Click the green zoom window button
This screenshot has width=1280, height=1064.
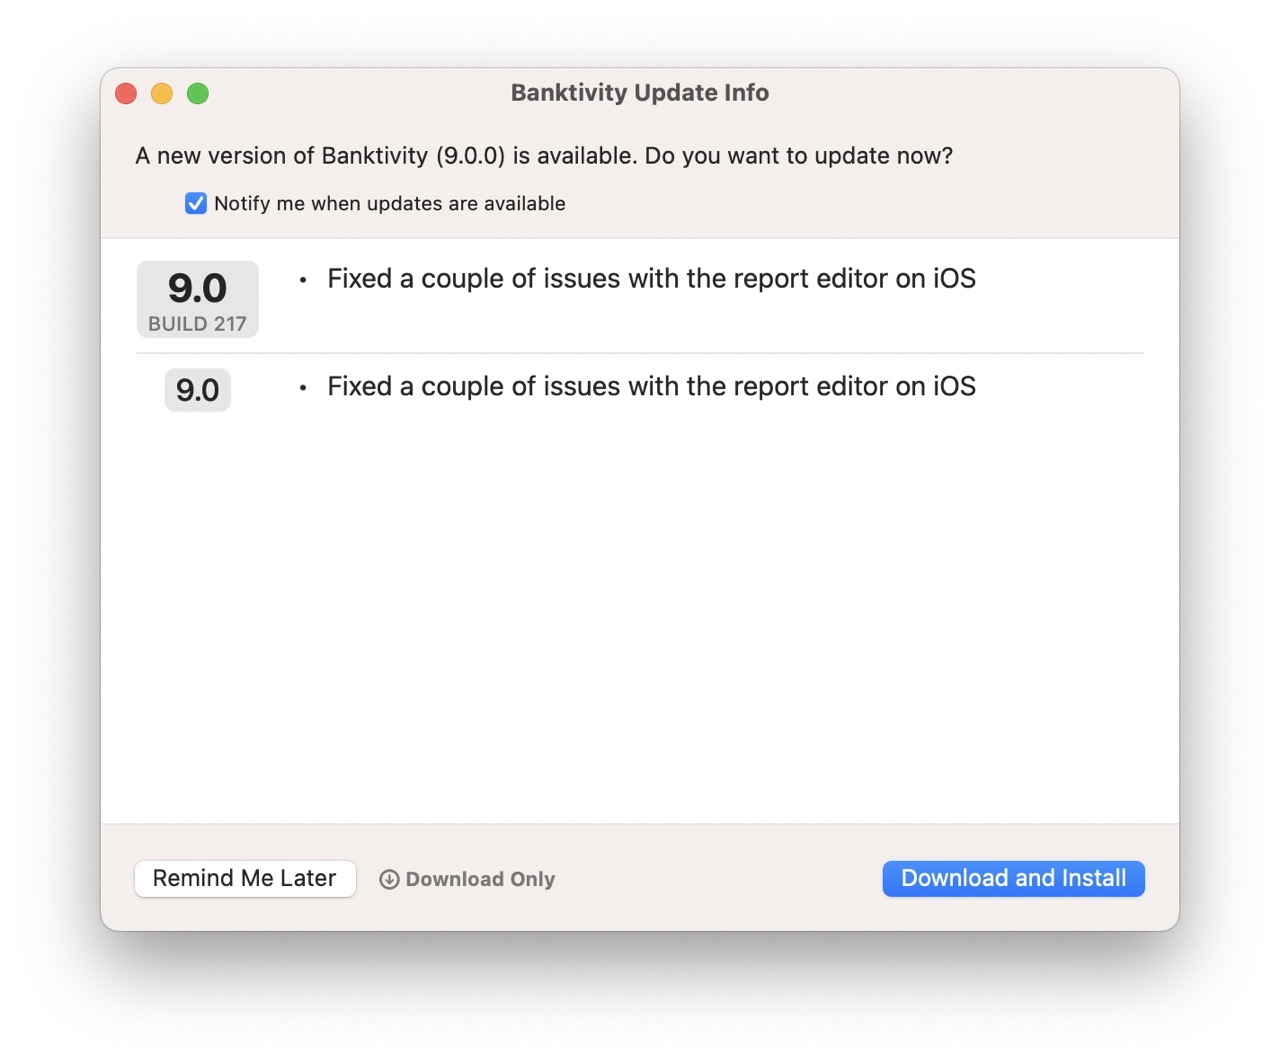pyautogui.click(x=198, y=93)
